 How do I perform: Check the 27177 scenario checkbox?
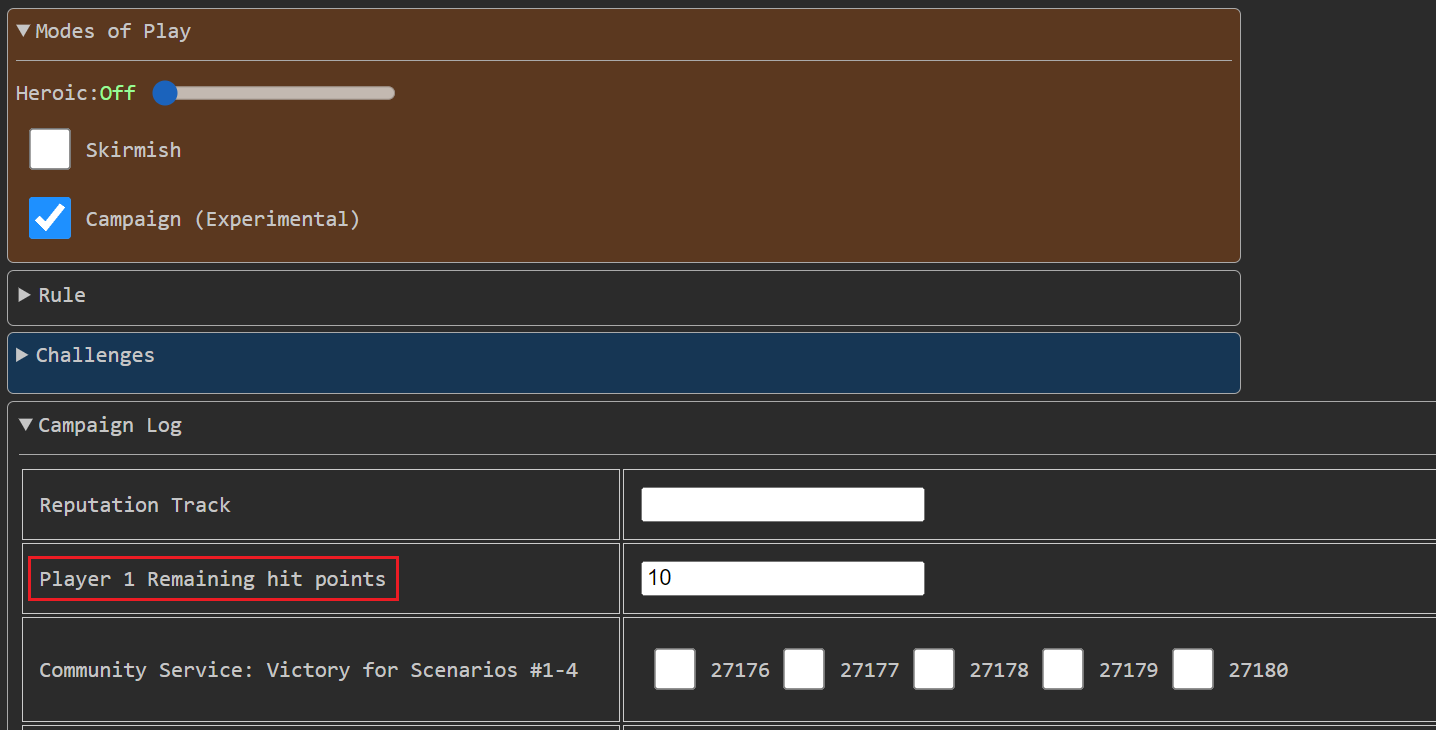click(x=804, y=669)
